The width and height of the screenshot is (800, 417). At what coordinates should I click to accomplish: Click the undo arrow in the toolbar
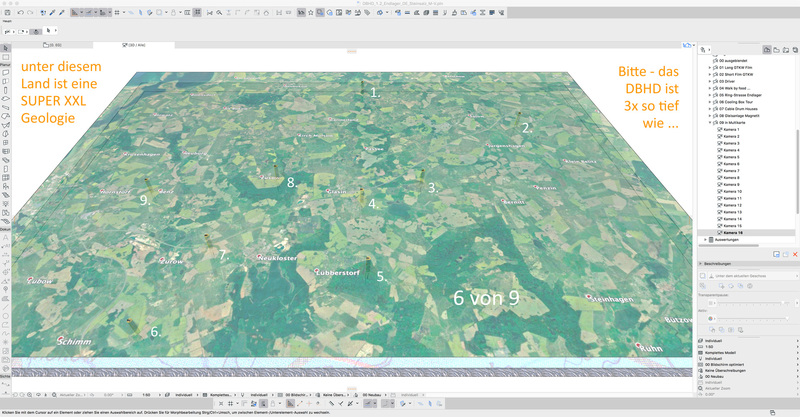pyautogui.click(x=21, y=13)
